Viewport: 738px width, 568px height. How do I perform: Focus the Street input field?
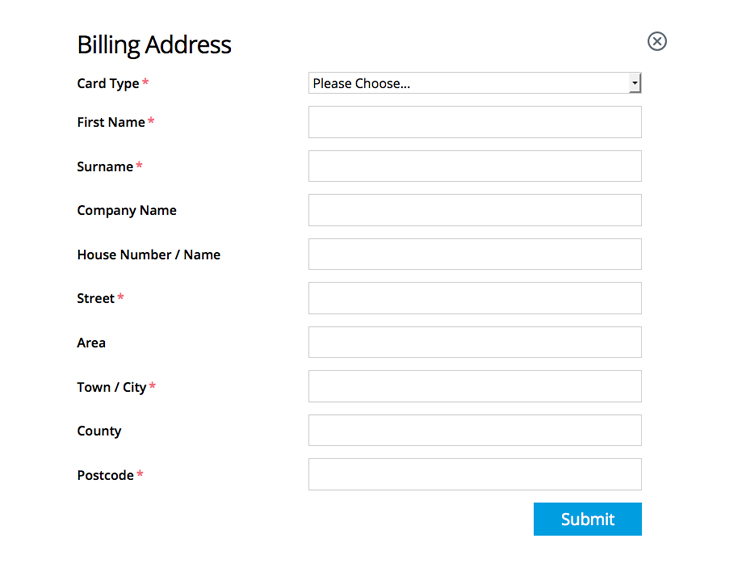pyautogui.click(x=474, y=298)
